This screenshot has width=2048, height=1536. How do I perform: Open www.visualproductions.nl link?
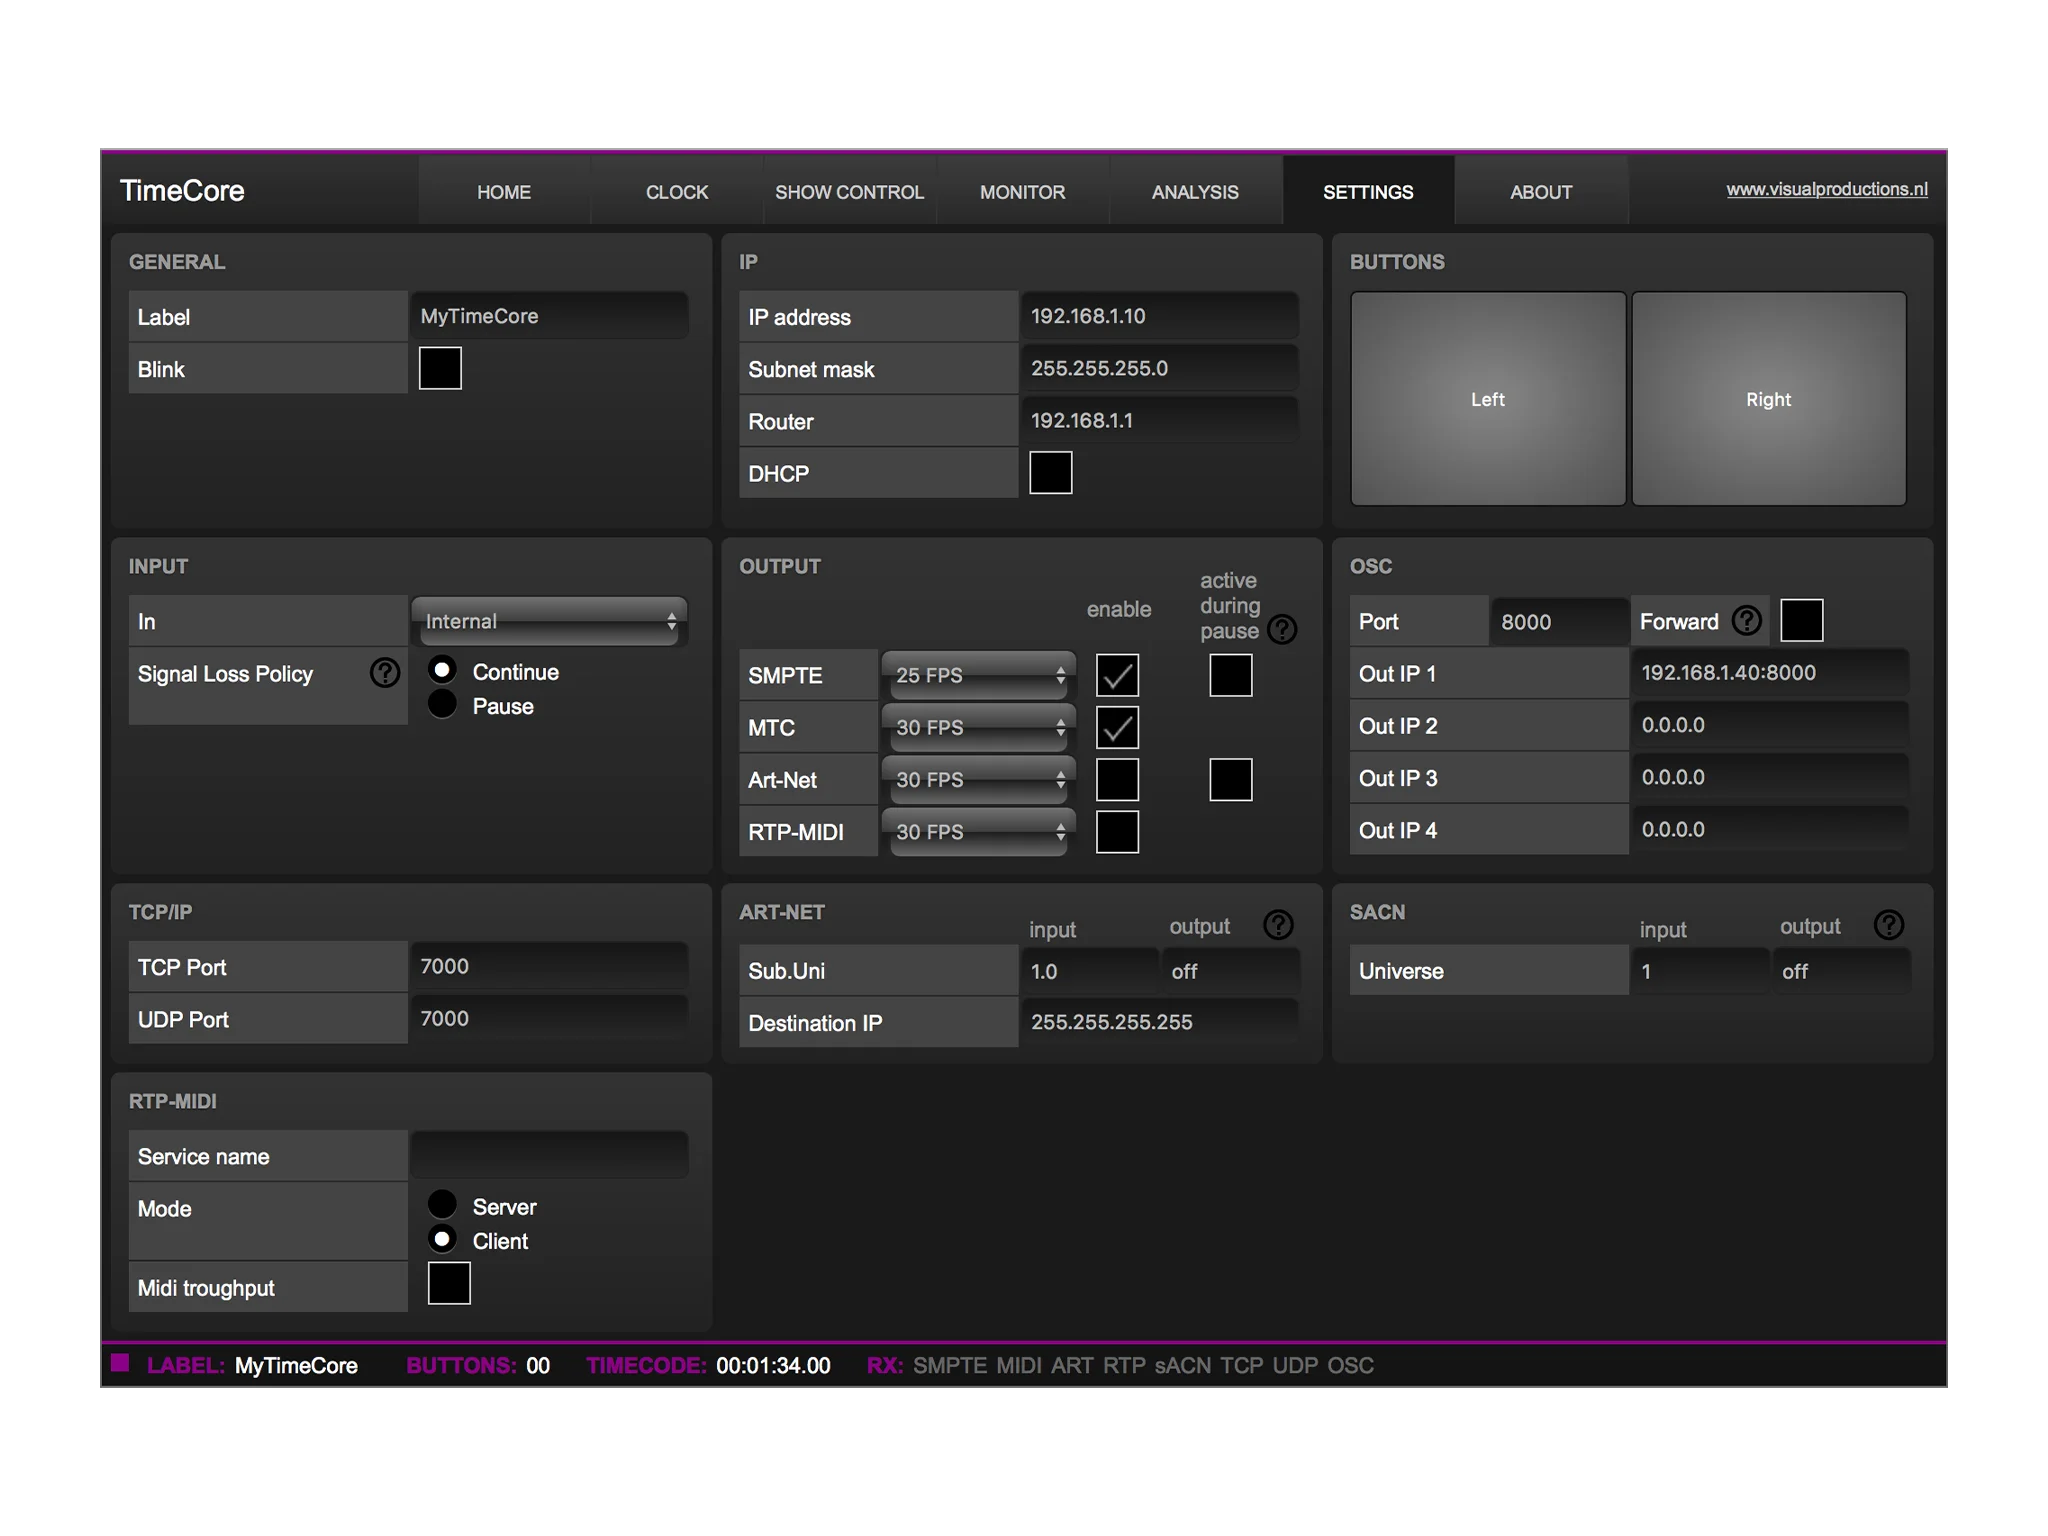(1826, 189)
